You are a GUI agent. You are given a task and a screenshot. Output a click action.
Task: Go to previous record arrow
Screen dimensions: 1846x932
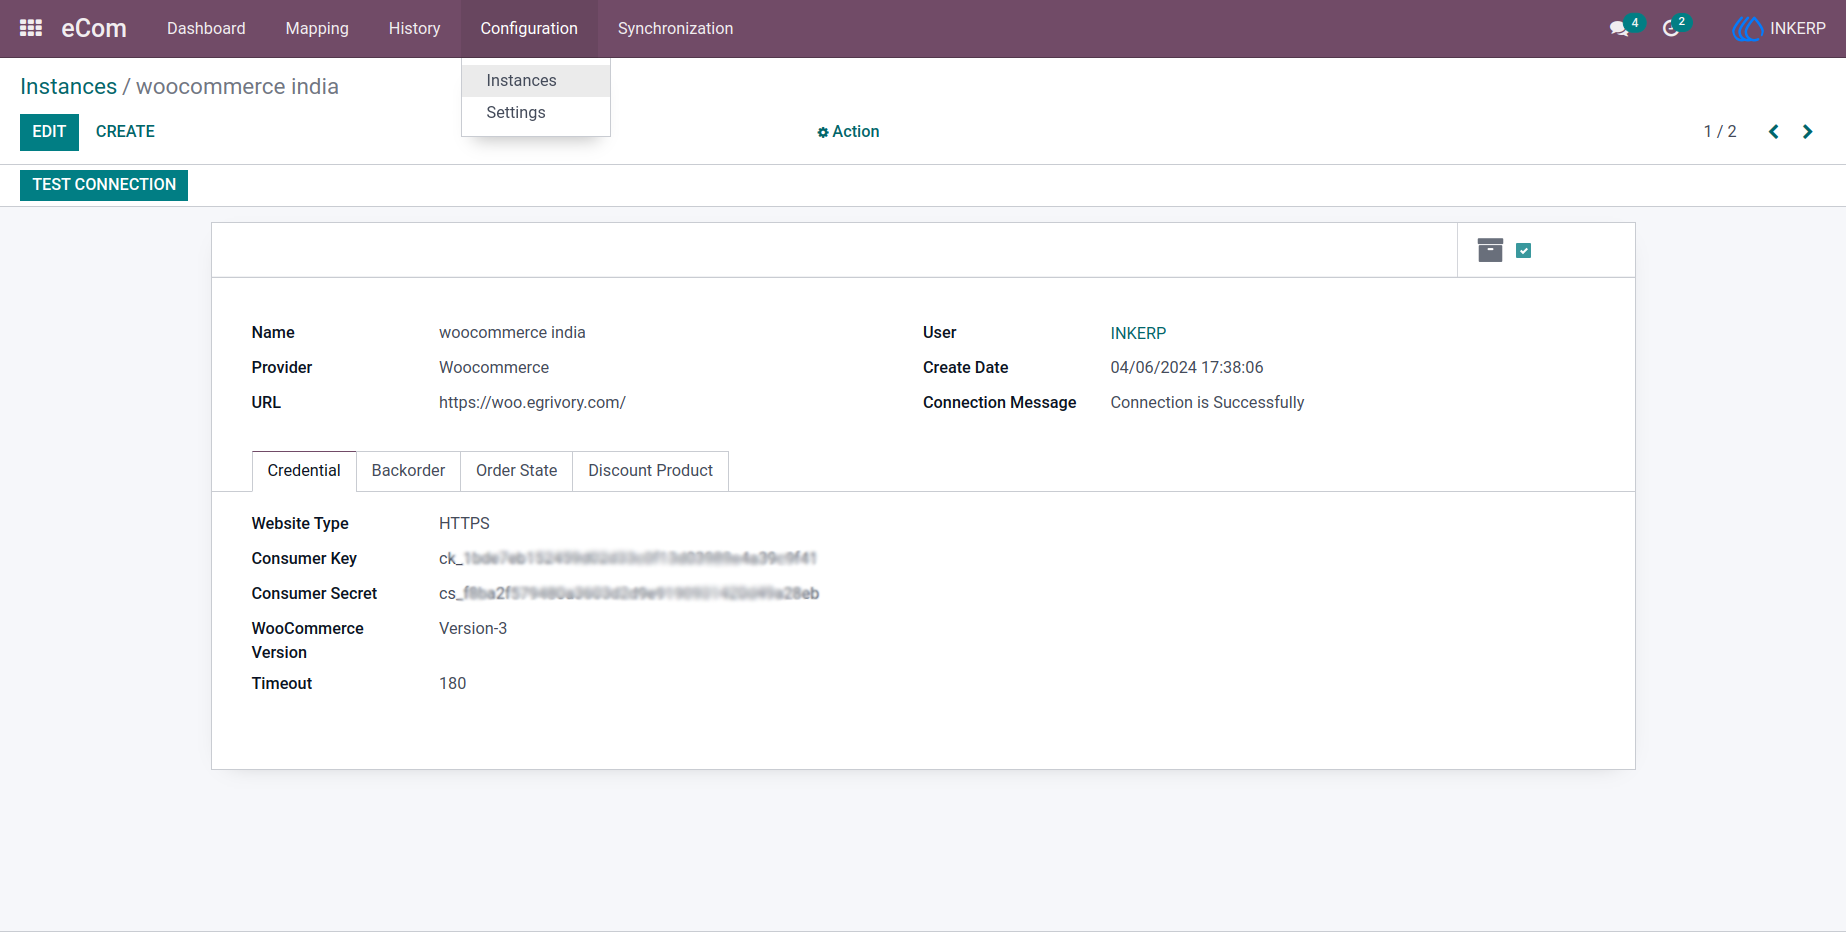tap(1773, 132)
